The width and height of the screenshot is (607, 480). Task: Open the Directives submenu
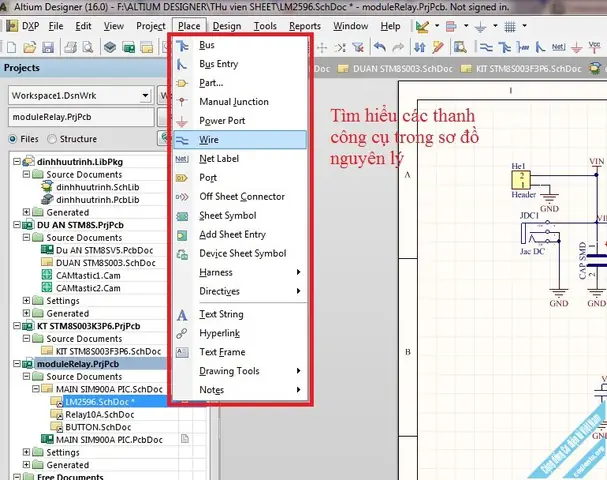pos(240,291)
